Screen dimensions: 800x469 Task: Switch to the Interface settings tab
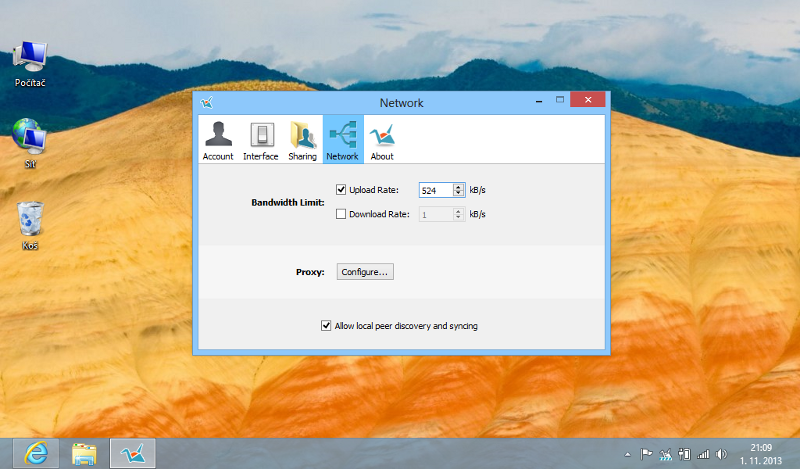261,140
